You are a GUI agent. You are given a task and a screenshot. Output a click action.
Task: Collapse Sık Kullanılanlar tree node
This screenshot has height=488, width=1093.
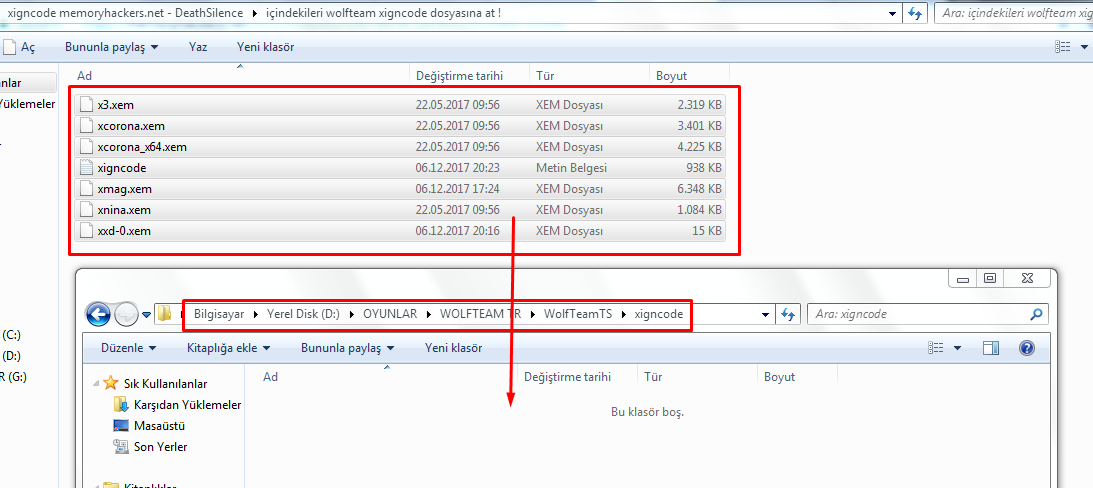(96, 383)
